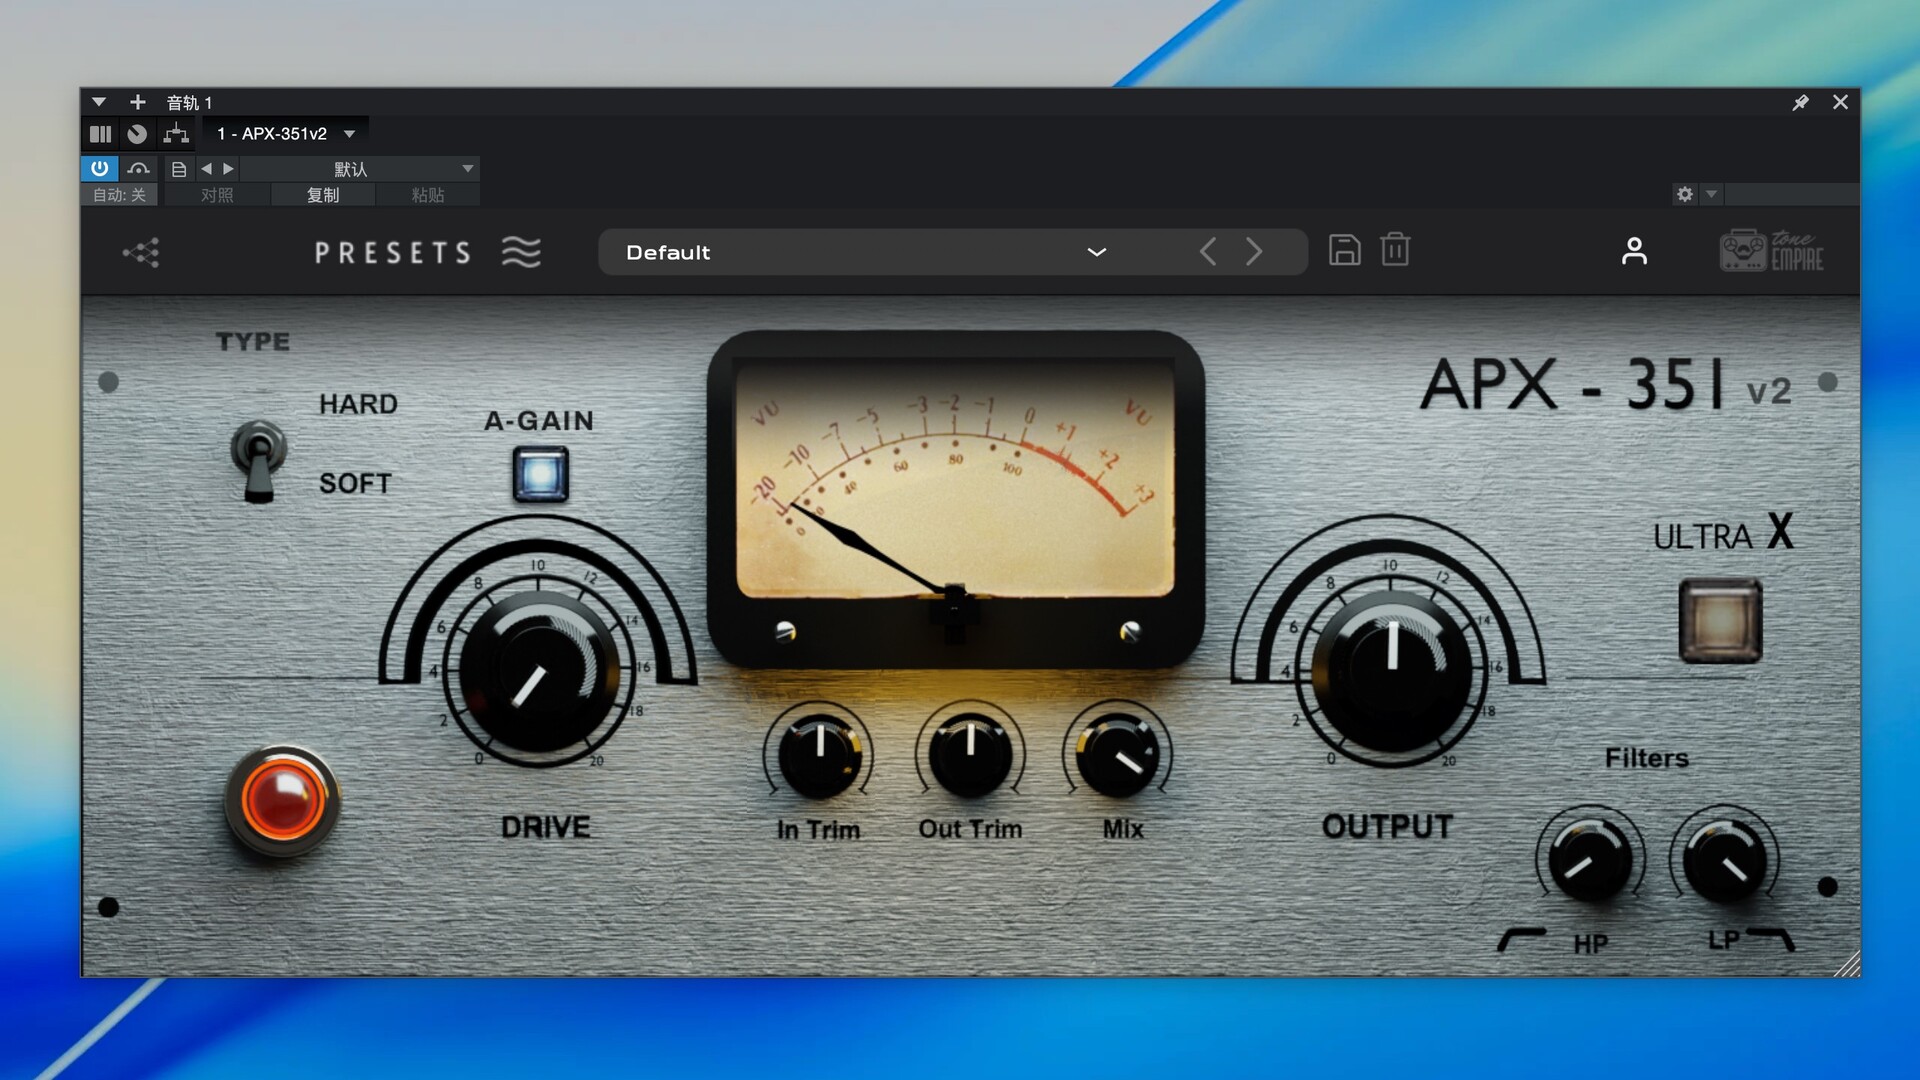The width and height of the screenshot is (1920, 1080).
Task: Click the DRIVE knob
Action: pyautogui.click(x=539, y=669)
